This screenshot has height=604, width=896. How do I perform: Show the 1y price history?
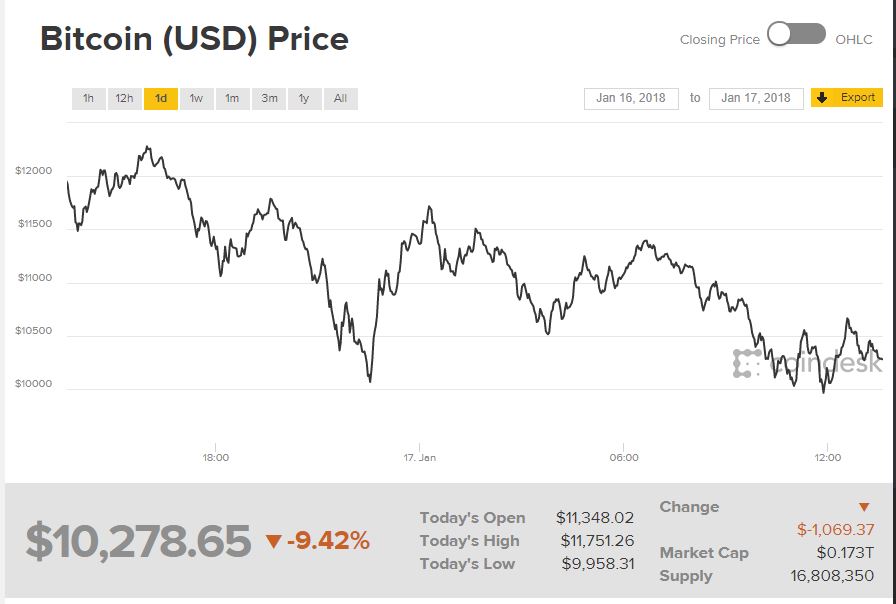[x=304, y=98]
